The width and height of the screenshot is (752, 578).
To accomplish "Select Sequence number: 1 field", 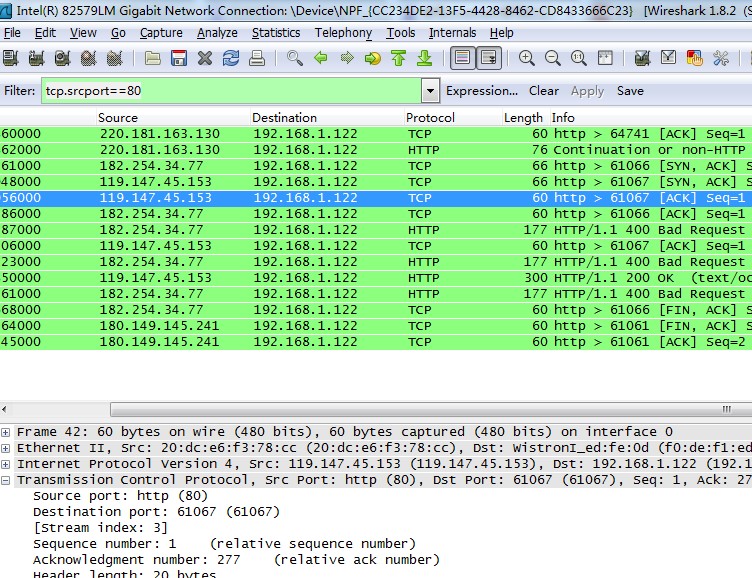I will coord(224,544).
